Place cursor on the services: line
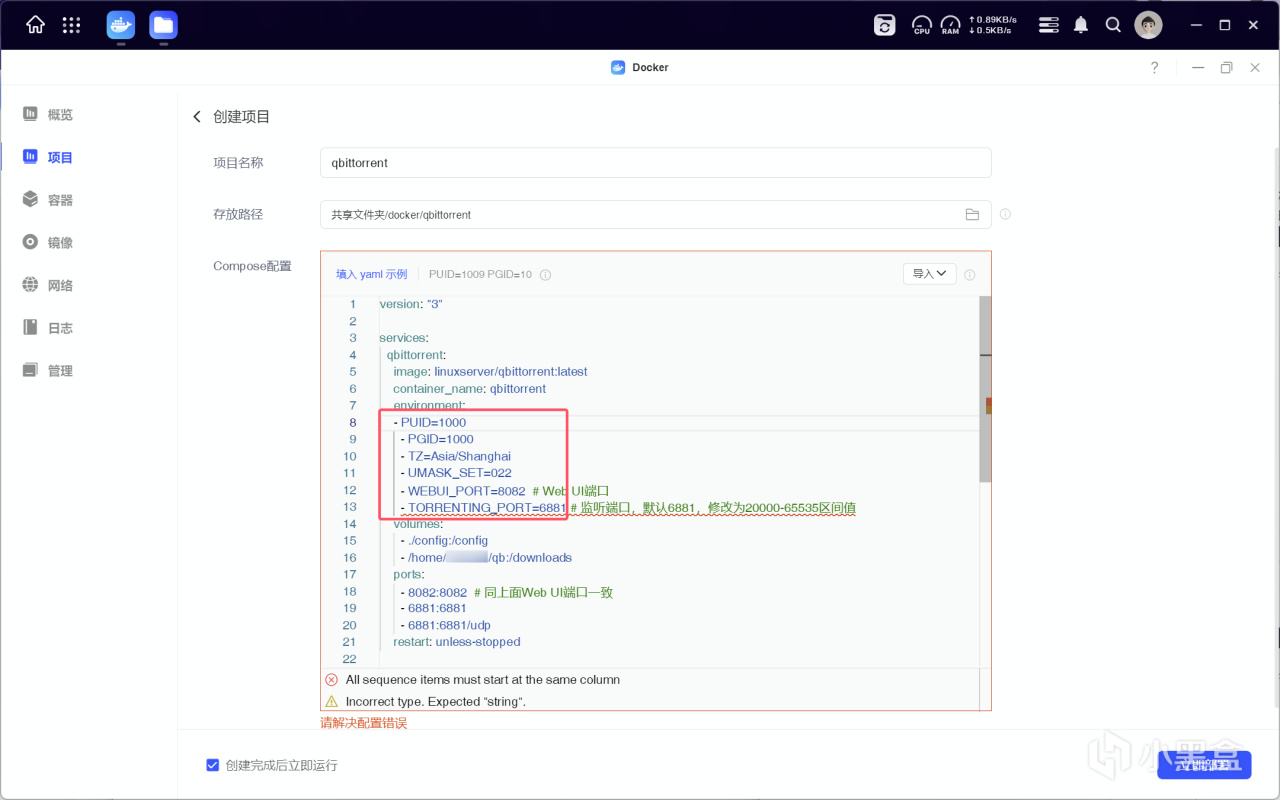Screen dimensions: 1280x800 [x=404, y=338]
